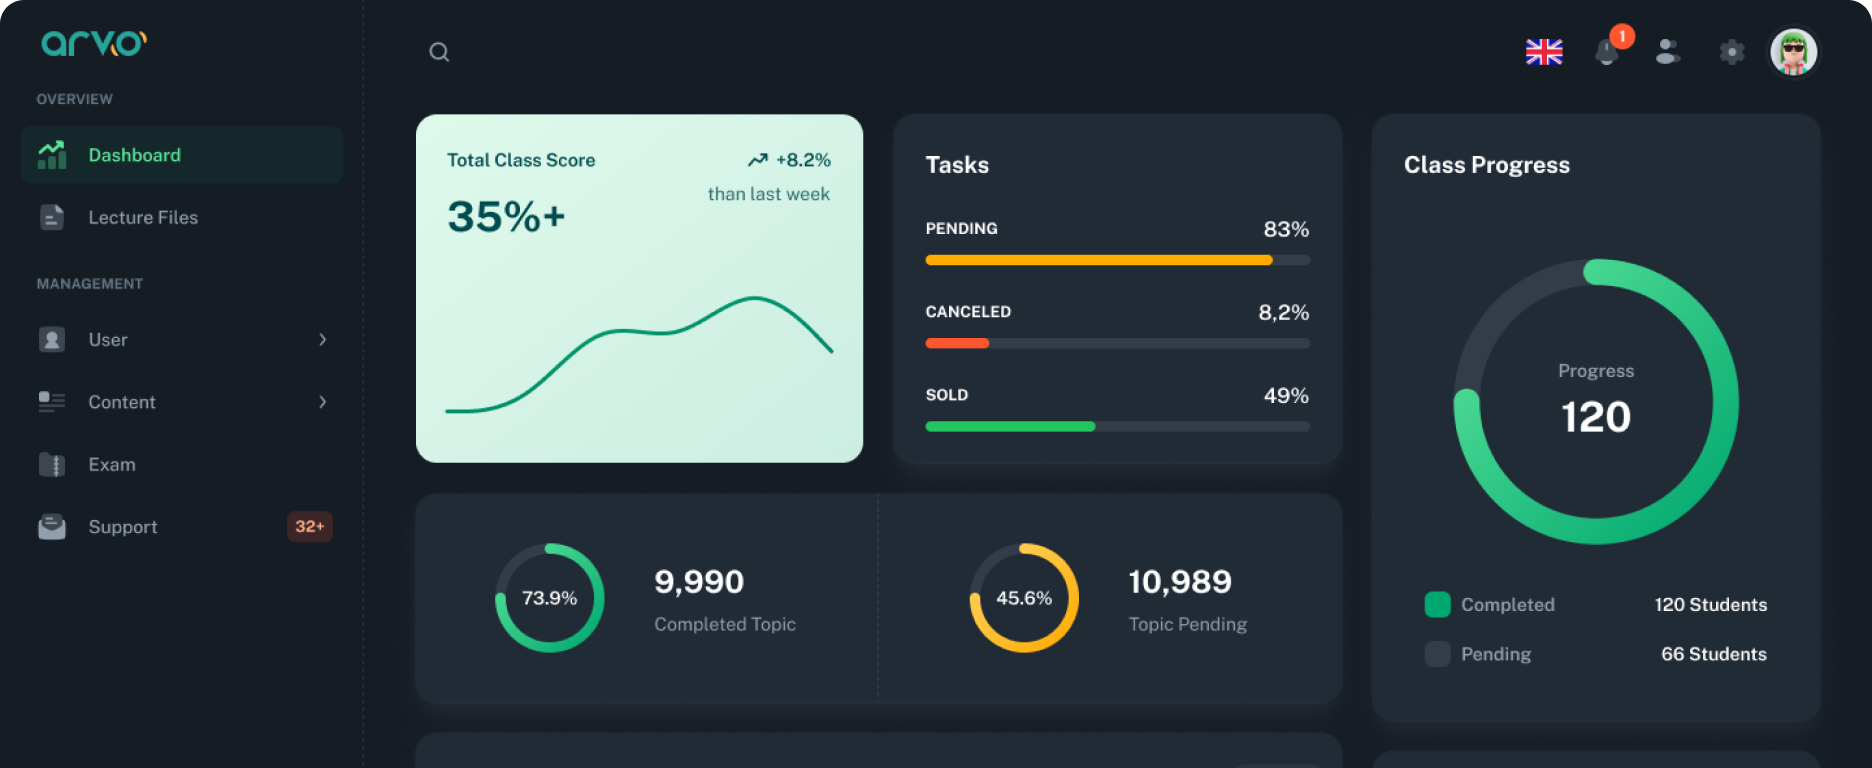Select Dashboard in the sidebar
This screenshot has width=1872, height=768.
pyautogui.click(x=134, y=155)
